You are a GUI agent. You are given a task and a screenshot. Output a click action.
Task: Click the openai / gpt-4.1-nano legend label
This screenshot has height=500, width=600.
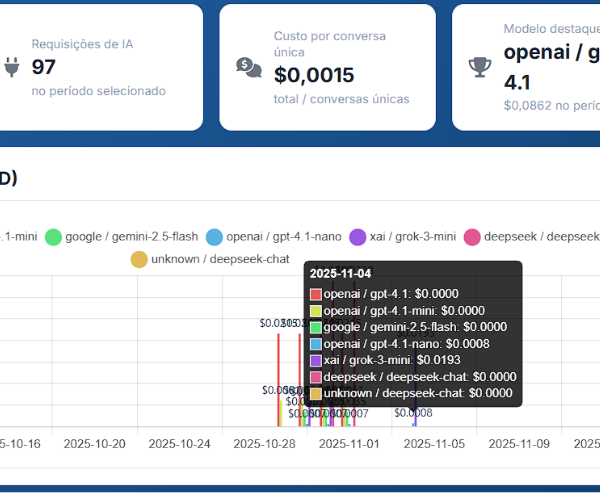click(284, 237)
